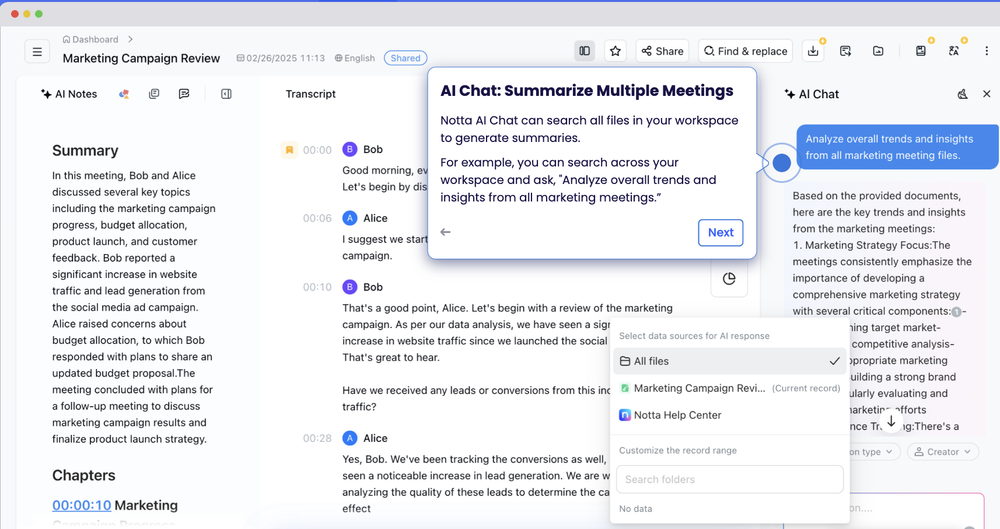Click the breadcrumb chevron after Dashboard
Screen dimensions: 1000x529
click(x=130, y=40)
